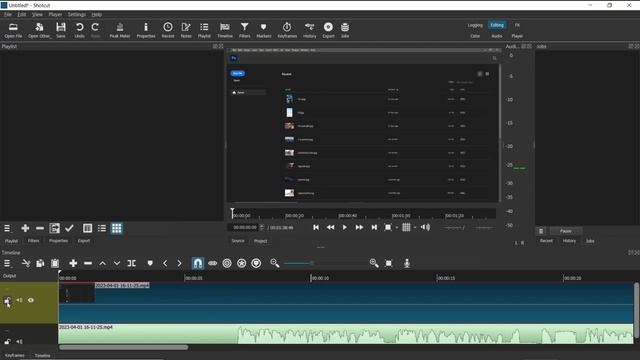Switch to the FX layout
The width and height of the screenshot is (640, 360).
[517, 25]
